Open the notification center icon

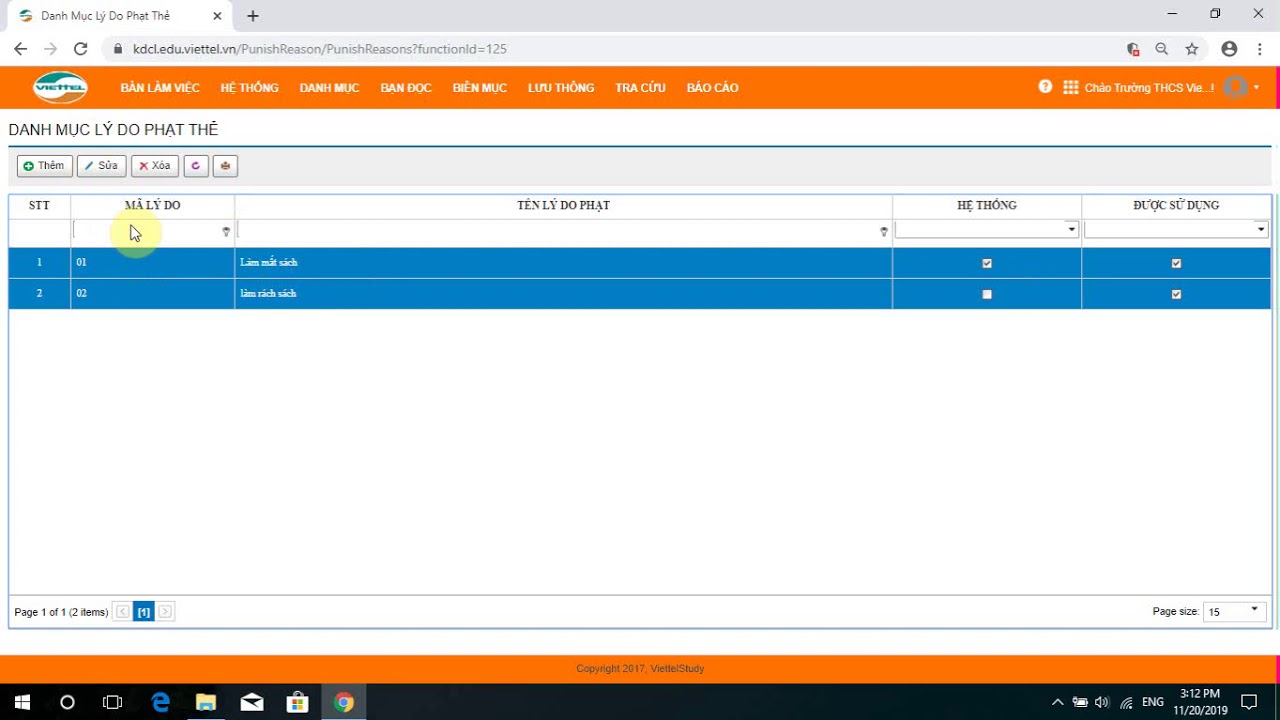1249,702
